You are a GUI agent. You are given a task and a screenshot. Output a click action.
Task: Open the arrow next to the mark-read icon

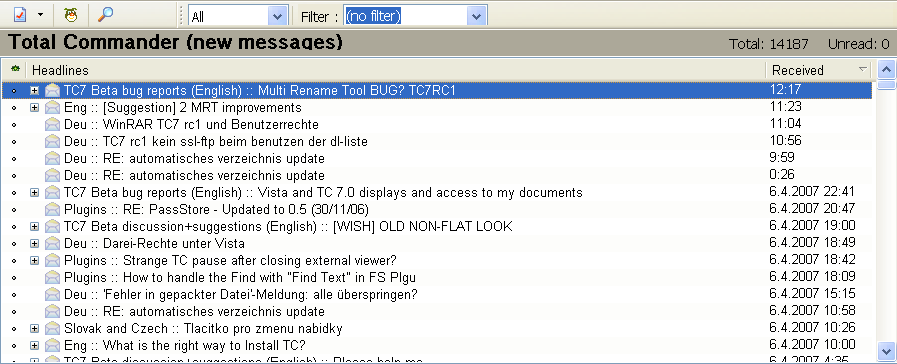[41, 15]
